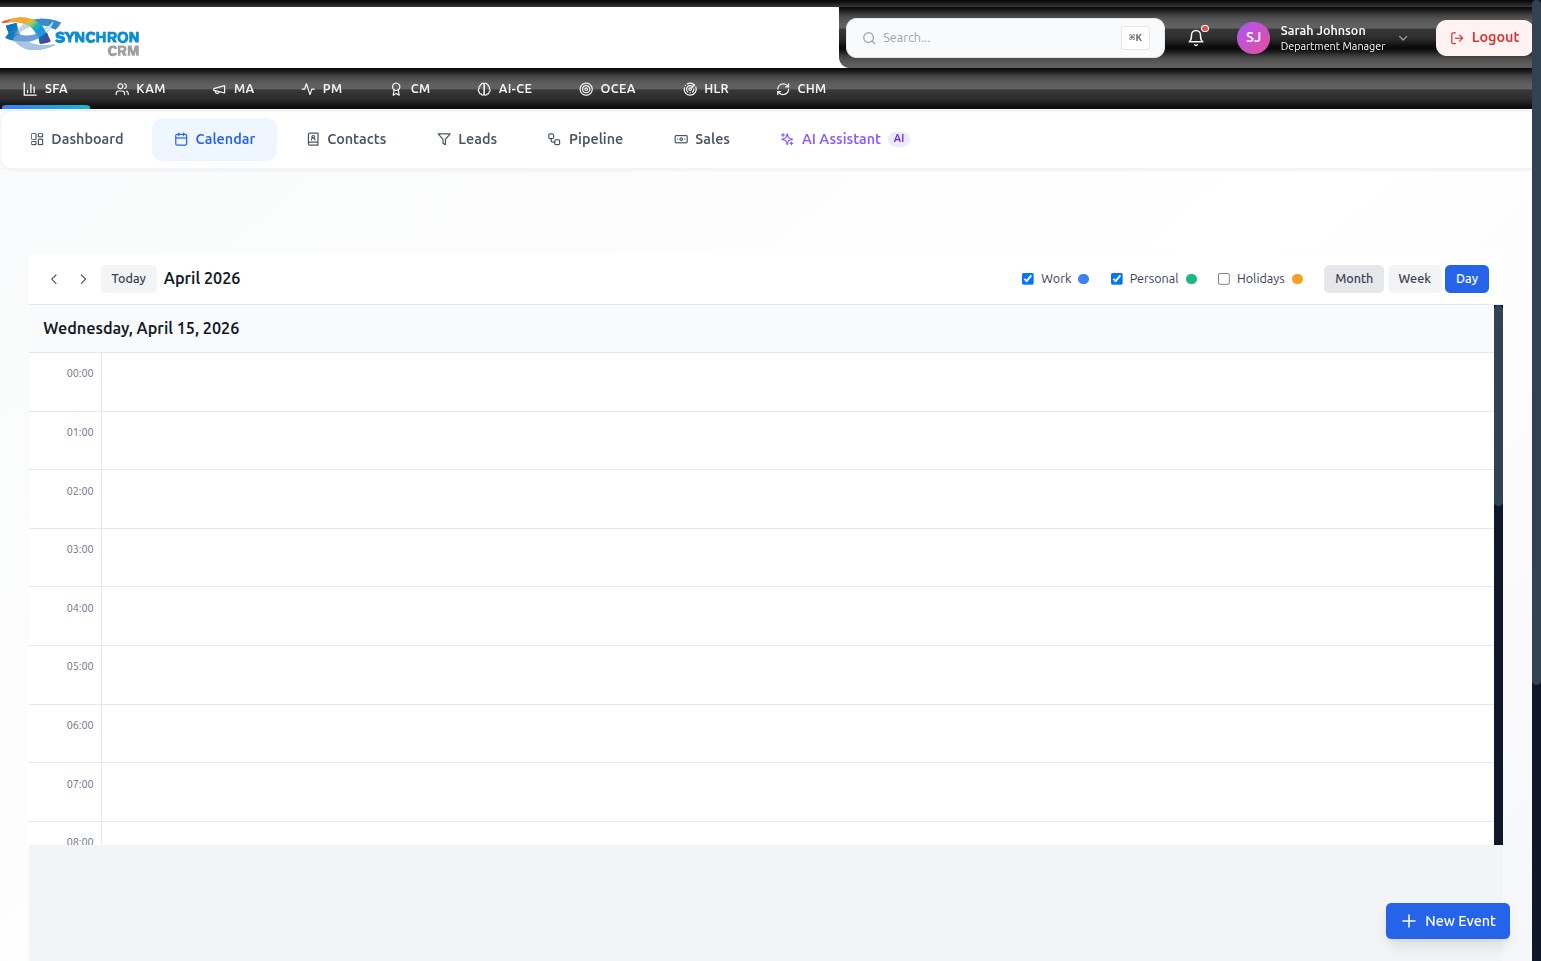Switch to the Sales tab
Image resolution: width=1541 pixels, height=961 pixels.
coord(702,139)
